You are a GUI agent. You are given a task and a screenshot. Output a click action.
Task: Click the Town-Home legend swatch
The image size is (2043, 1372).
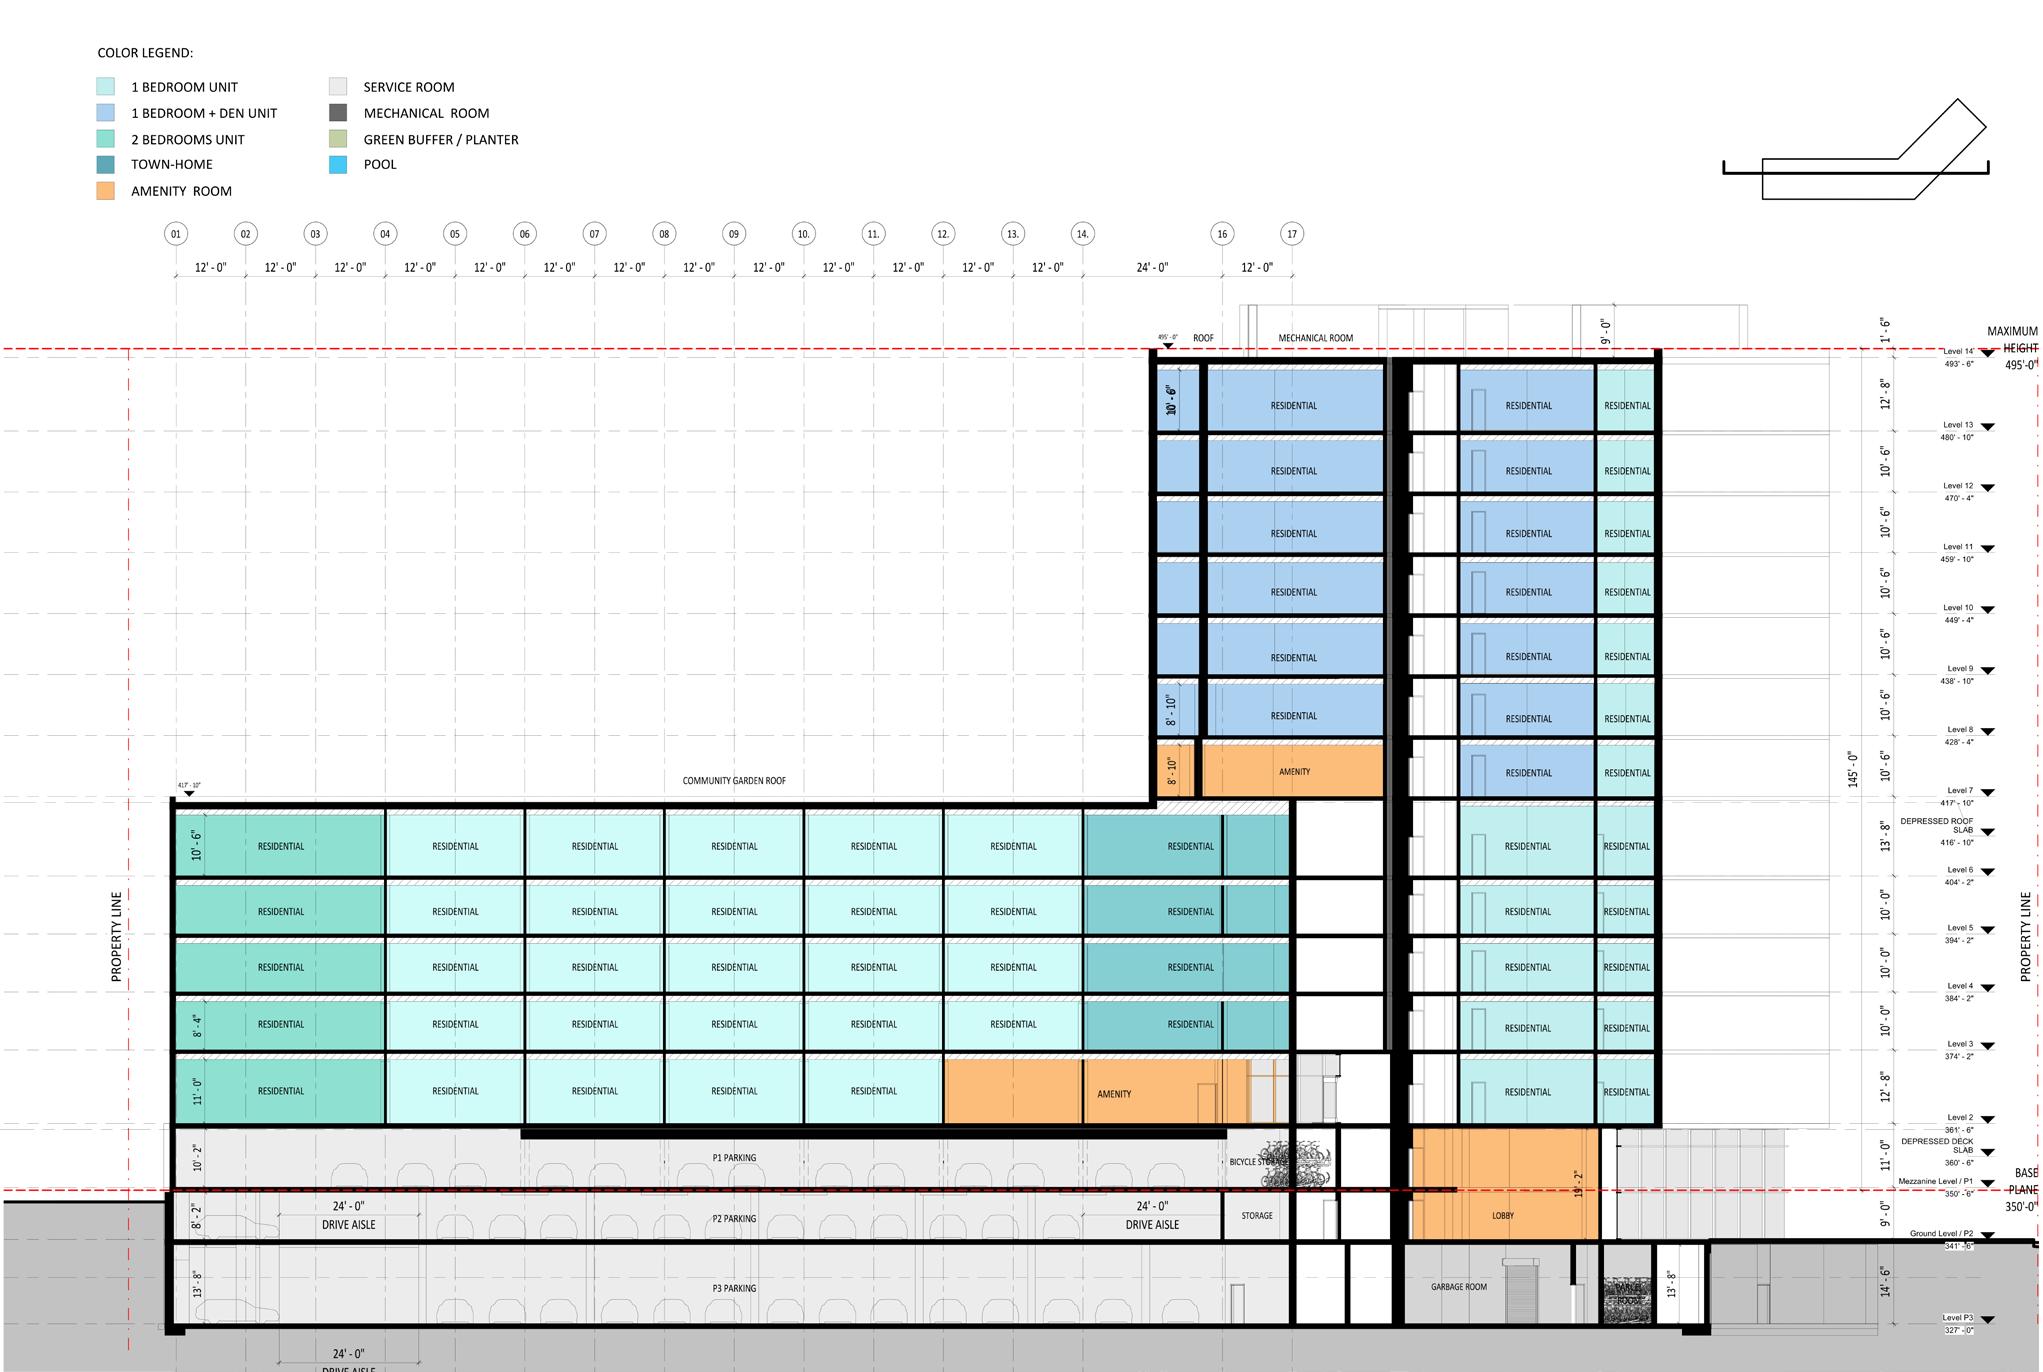click(106, 165)
